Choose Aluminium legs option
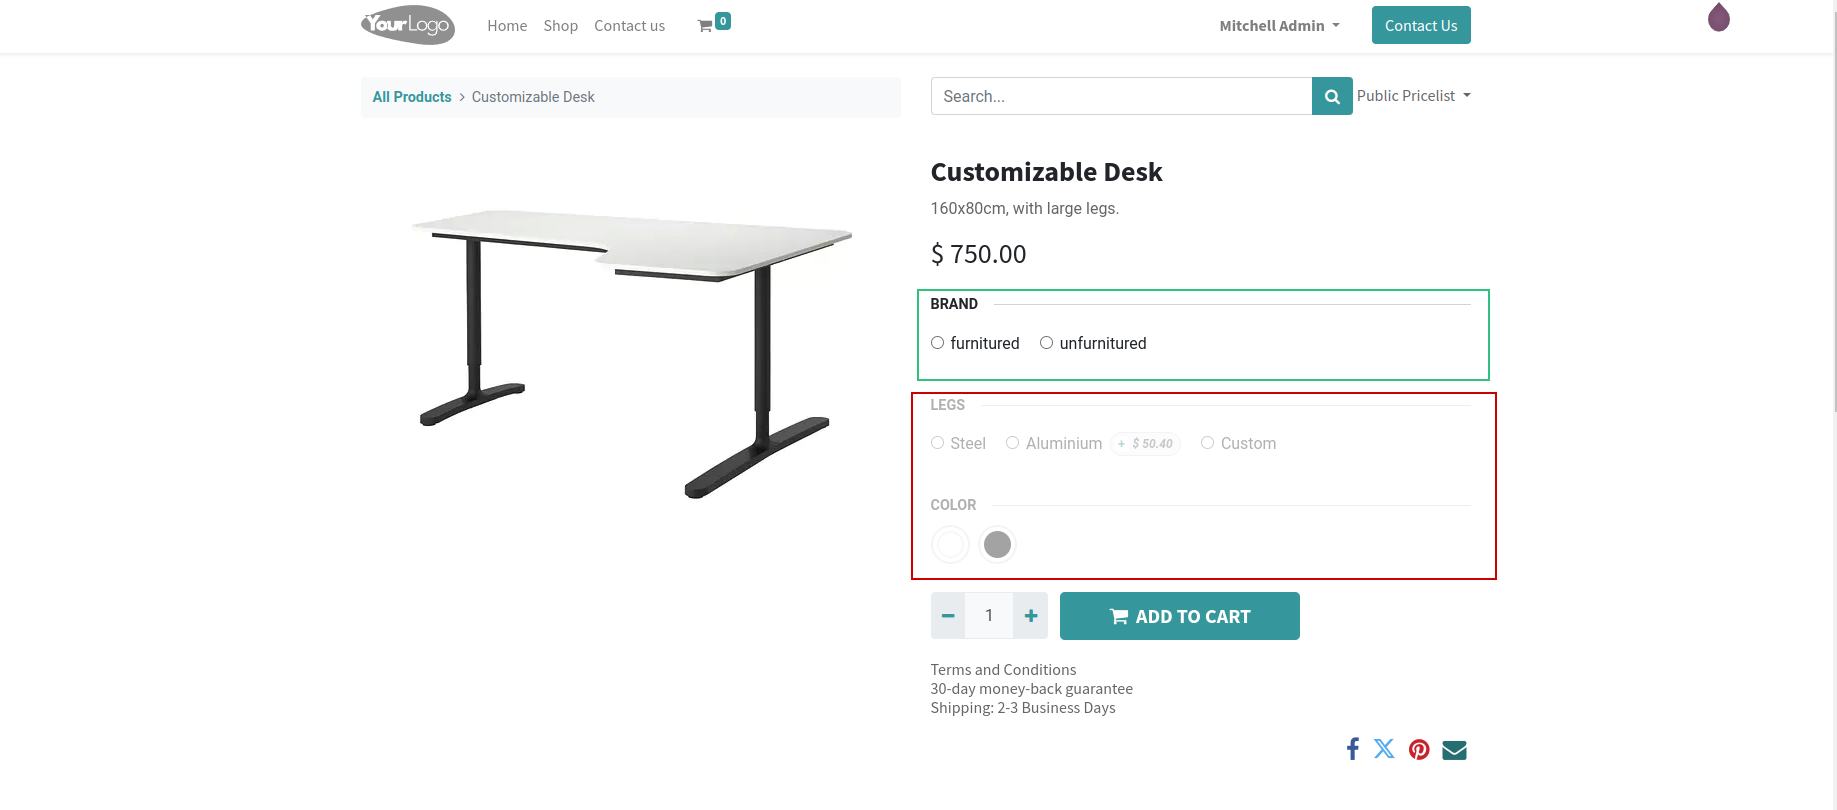Image resolution: width=1837 pixels, height=810 pixels. pyautogui.click(x=1012, y=443)
